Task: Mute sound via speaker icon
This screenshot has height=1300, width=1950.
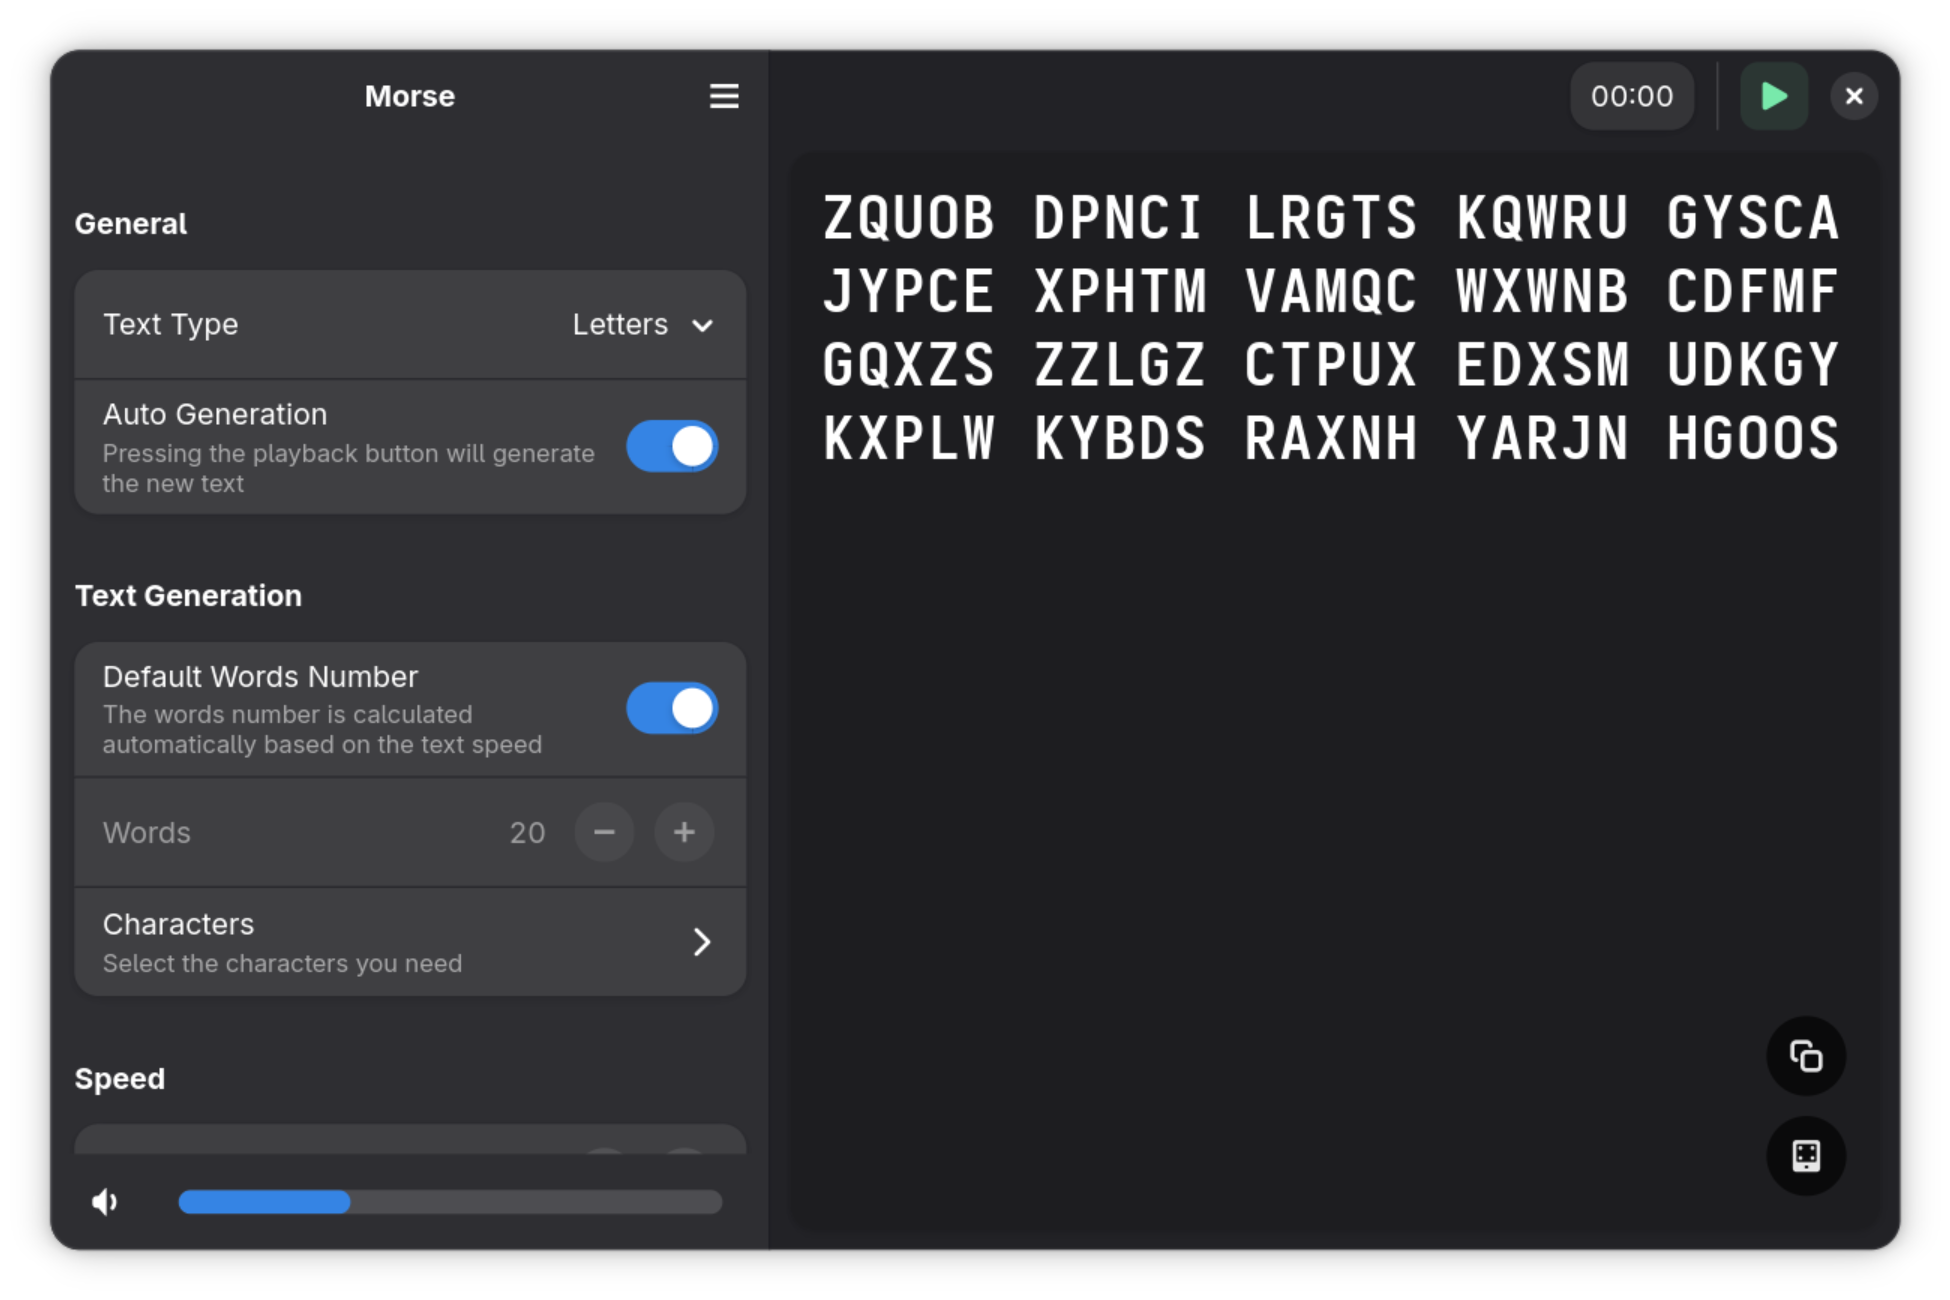Action: click(105, 1201)
